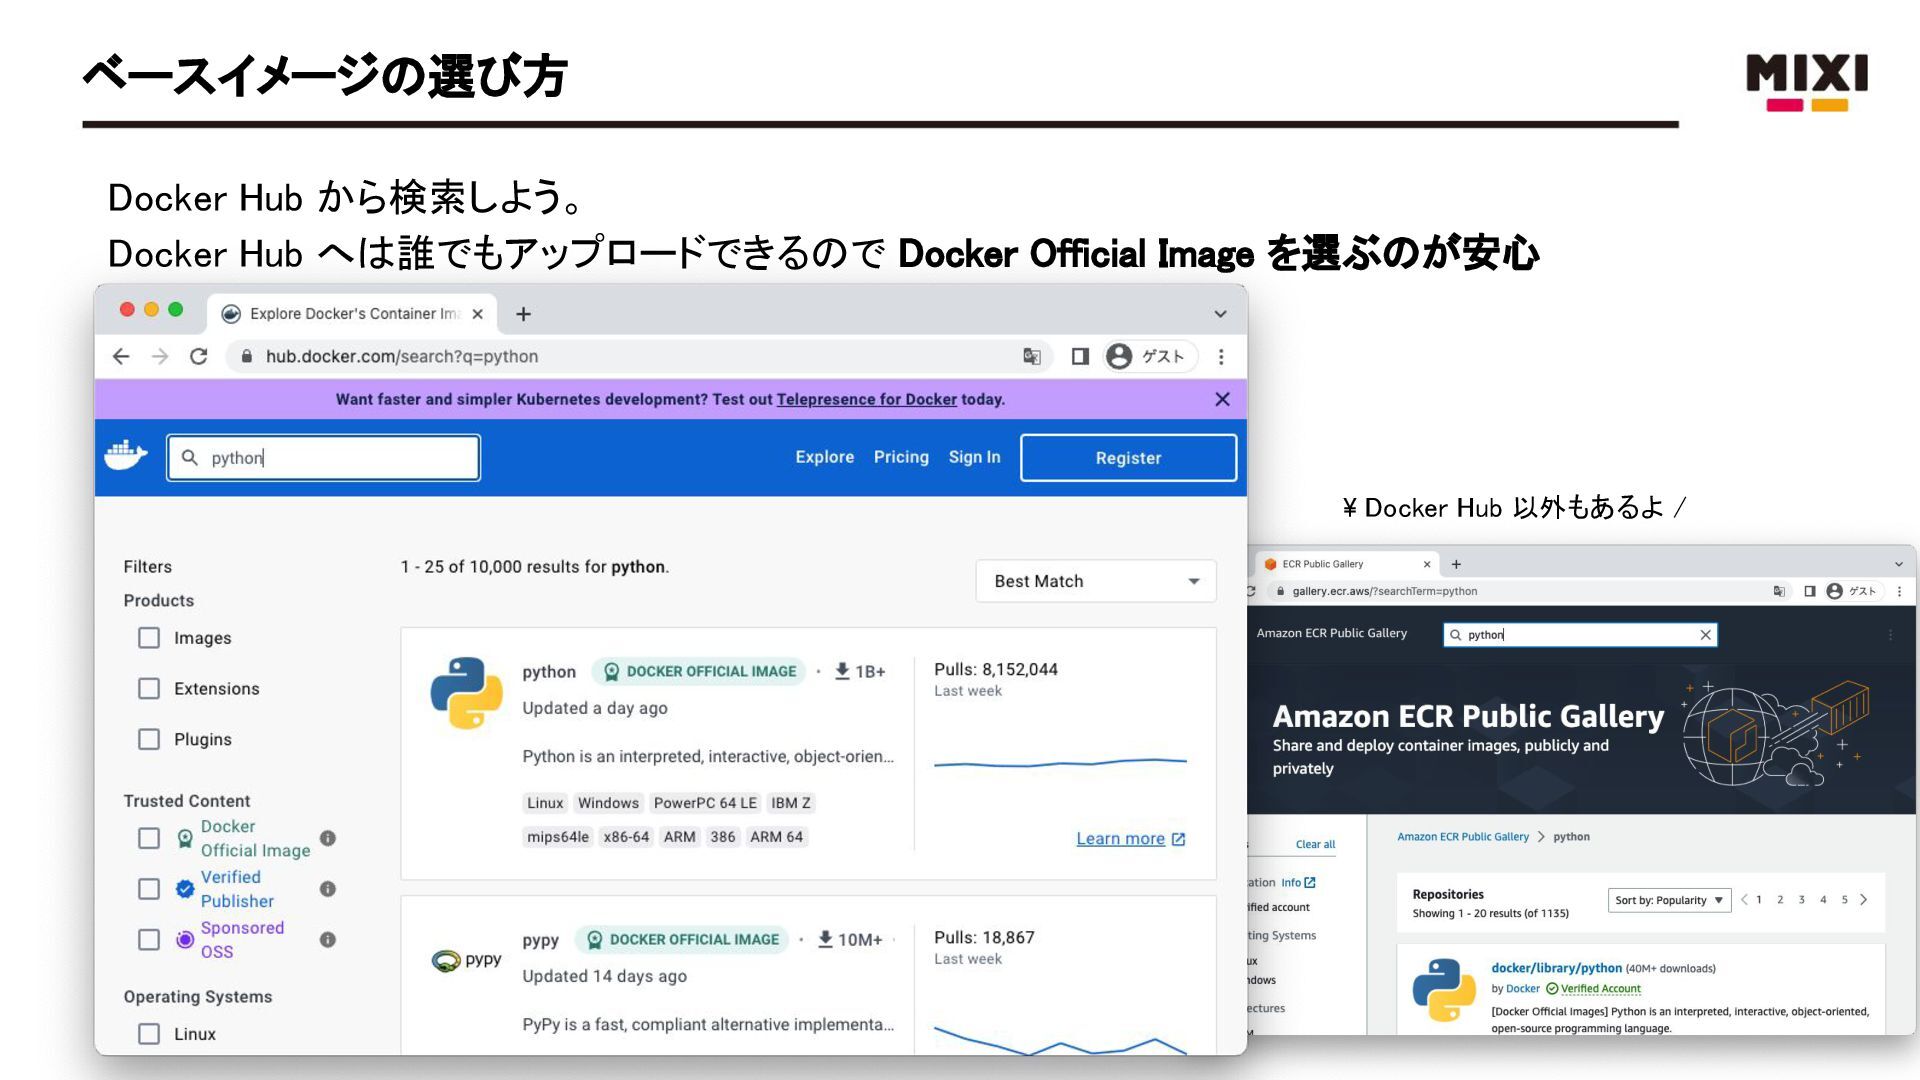Enable the Verified Publisher filter
This screenshot has width=1920, height=1080.
[149, 889]
